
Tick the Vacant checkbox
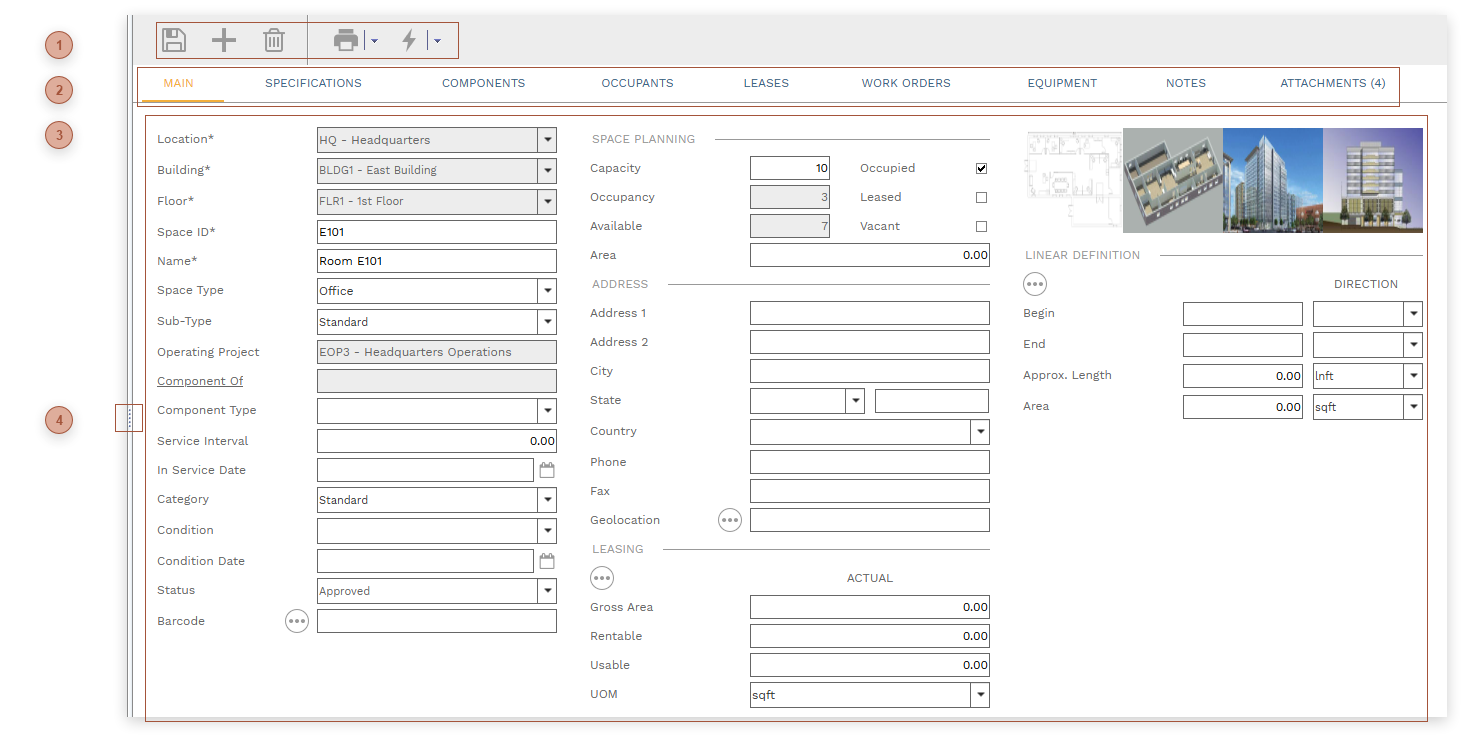[x=981, y=227]
